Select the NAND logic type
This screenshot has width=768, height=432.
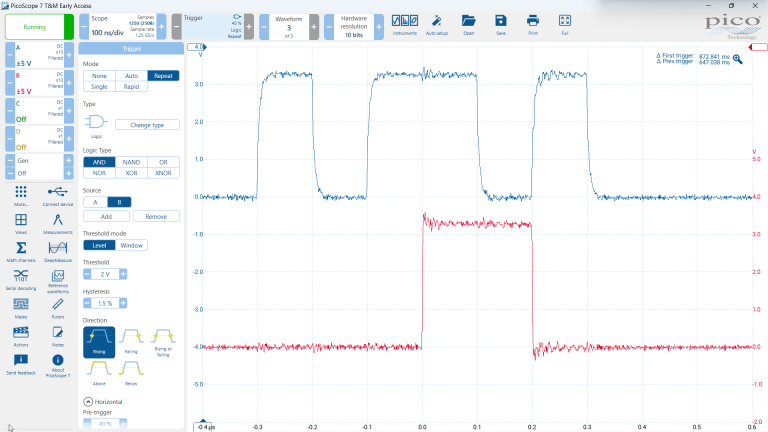(x=131, y=162)
